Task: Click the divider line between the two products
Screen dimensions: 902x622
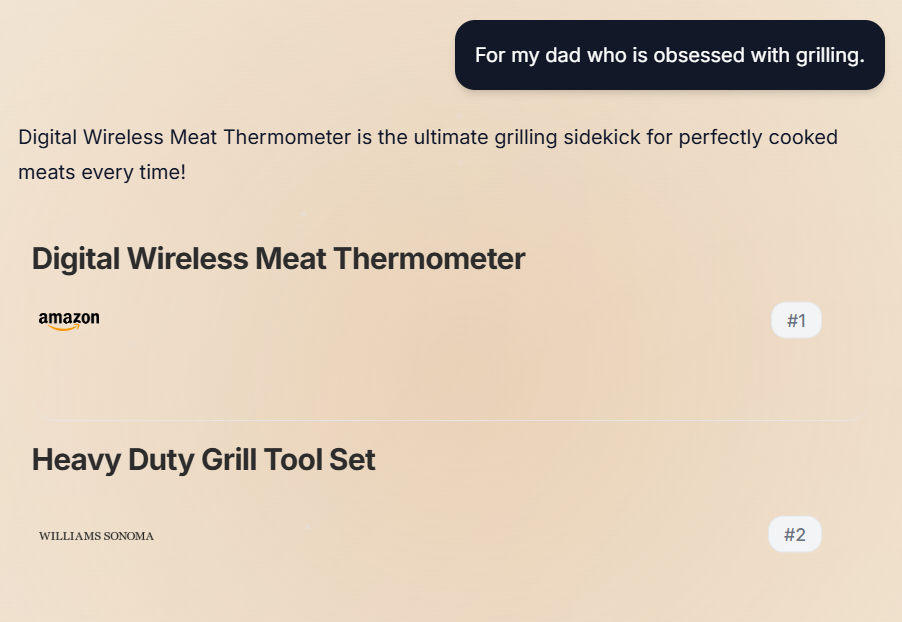Action: 455,420
